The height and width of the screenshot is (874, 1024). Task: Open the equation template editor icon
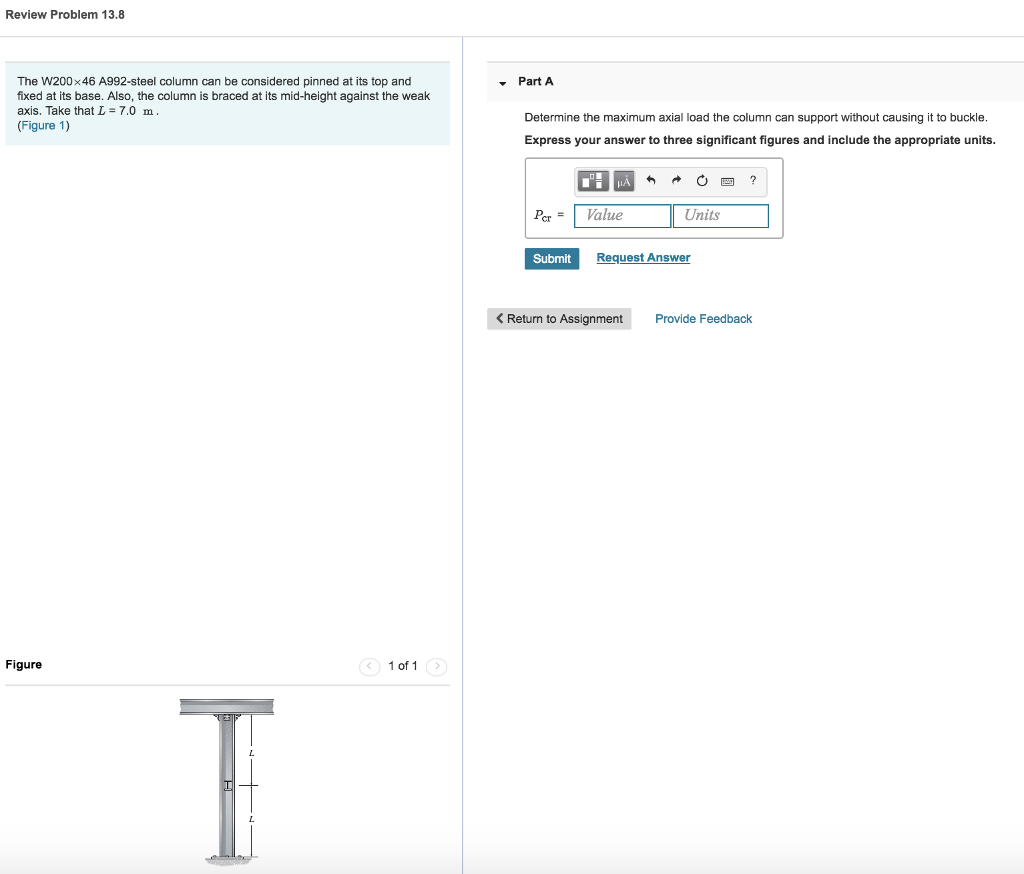coord(594,181)
